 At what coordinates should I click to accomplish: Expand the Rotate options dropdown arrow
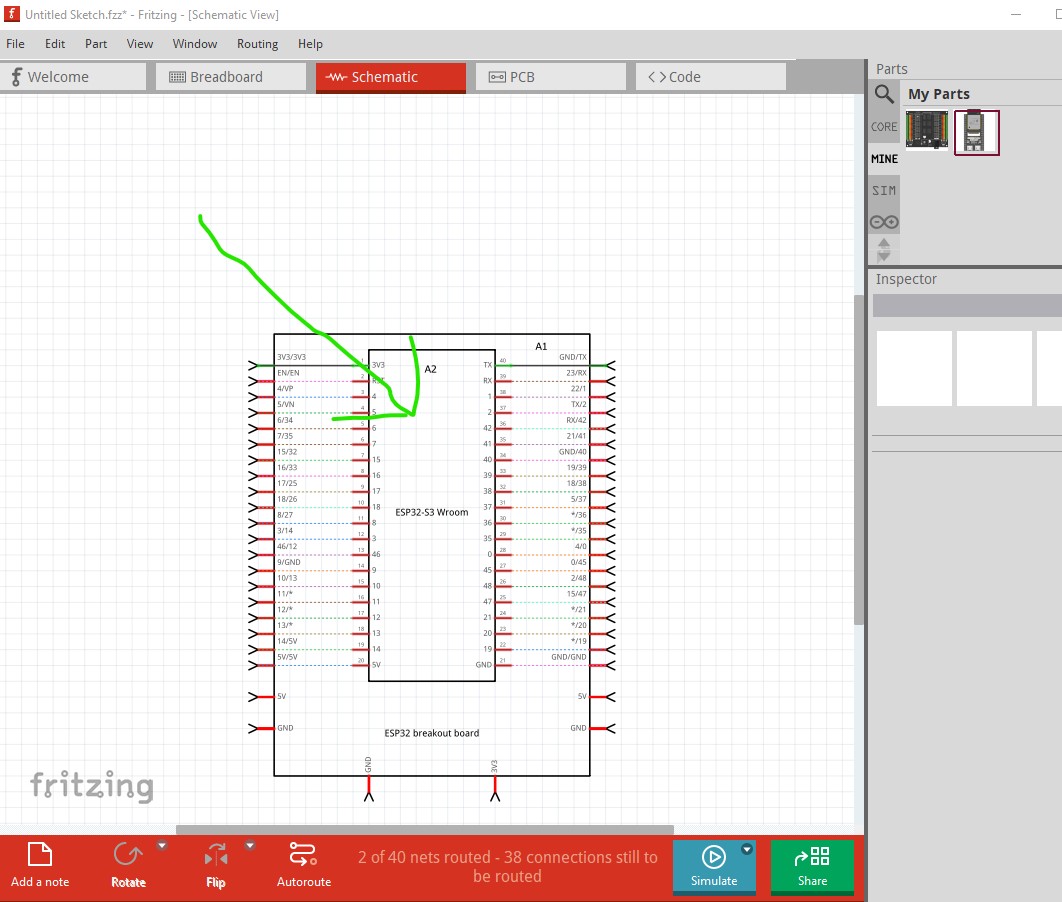coord(162,845)
